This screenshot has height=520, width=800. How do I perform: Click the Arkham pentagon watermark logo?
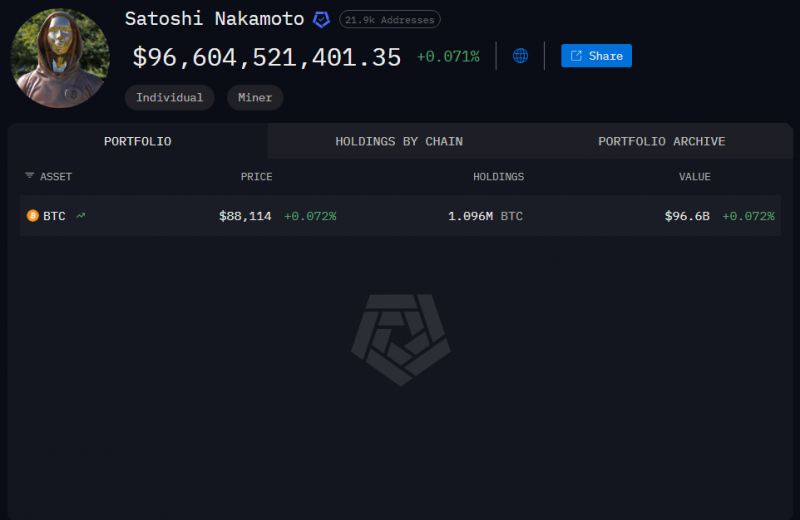(401, 340)
